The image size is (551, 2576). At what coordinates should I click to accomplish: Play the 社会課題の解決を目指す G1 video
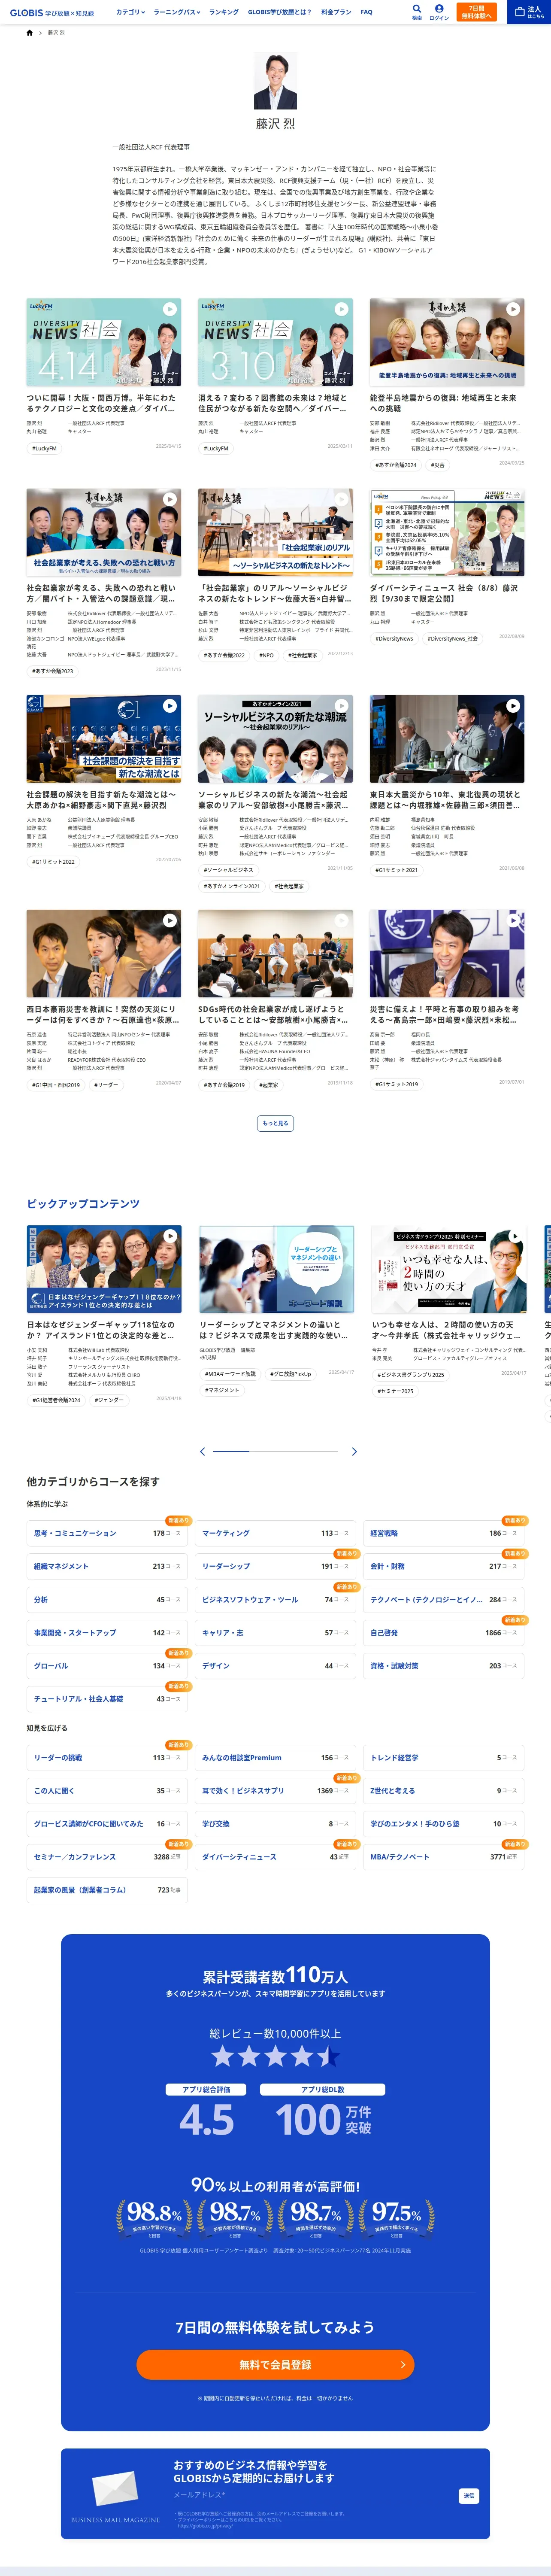(x=170, y=706)
